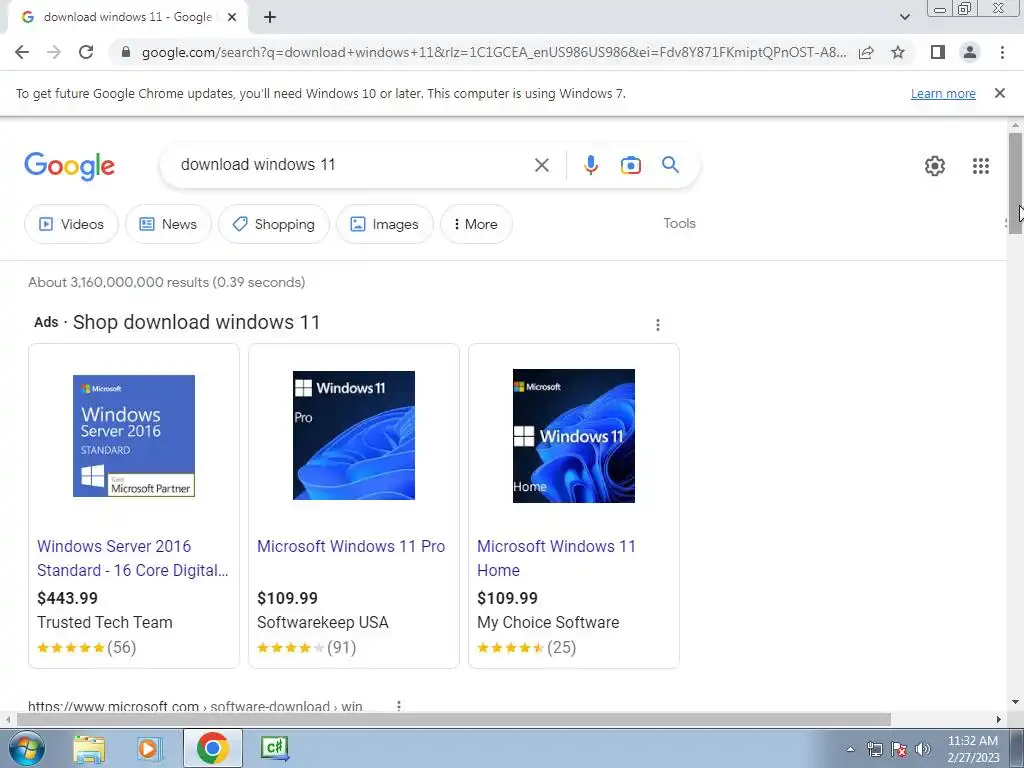
Task: Open Windows Explorer from taskbar
Action: (89, 748)
